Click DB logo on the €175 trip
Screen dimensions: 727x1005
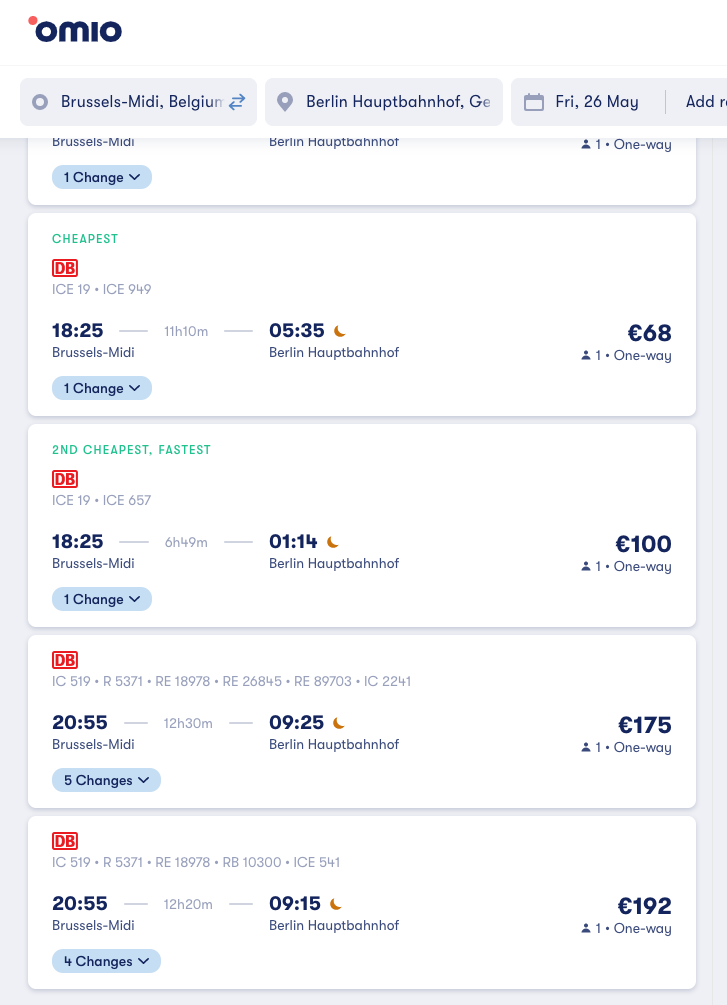[x=65, y=660]
